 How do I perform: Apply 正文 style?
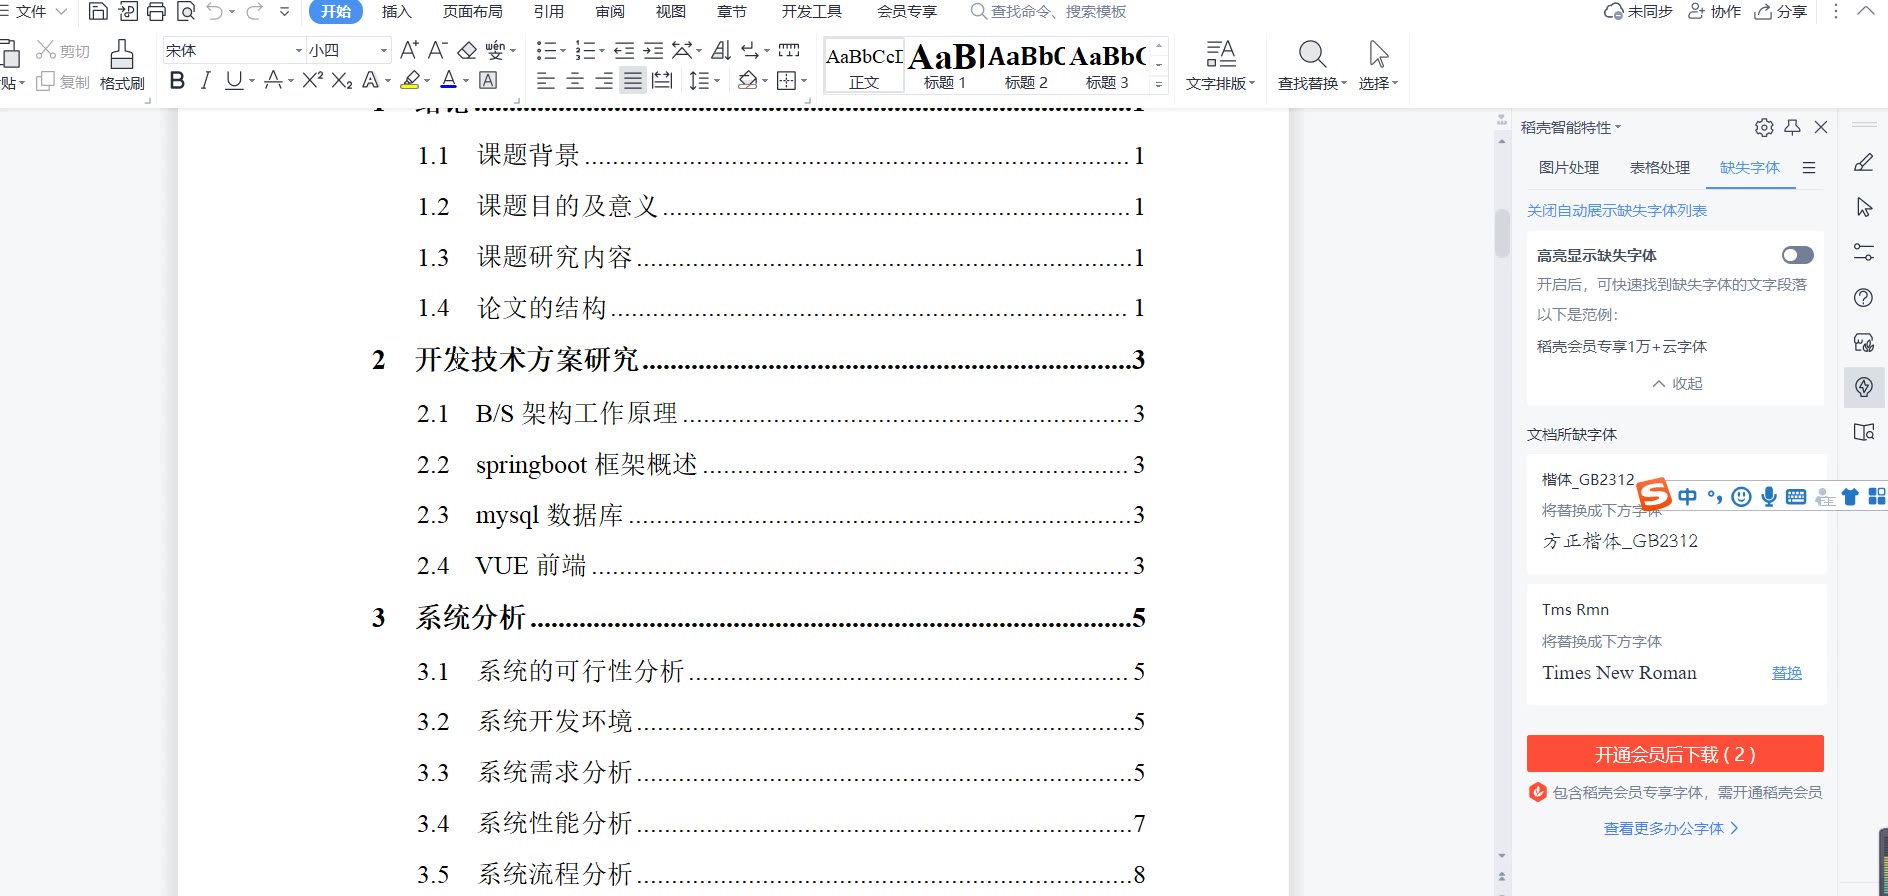[864, 66]
